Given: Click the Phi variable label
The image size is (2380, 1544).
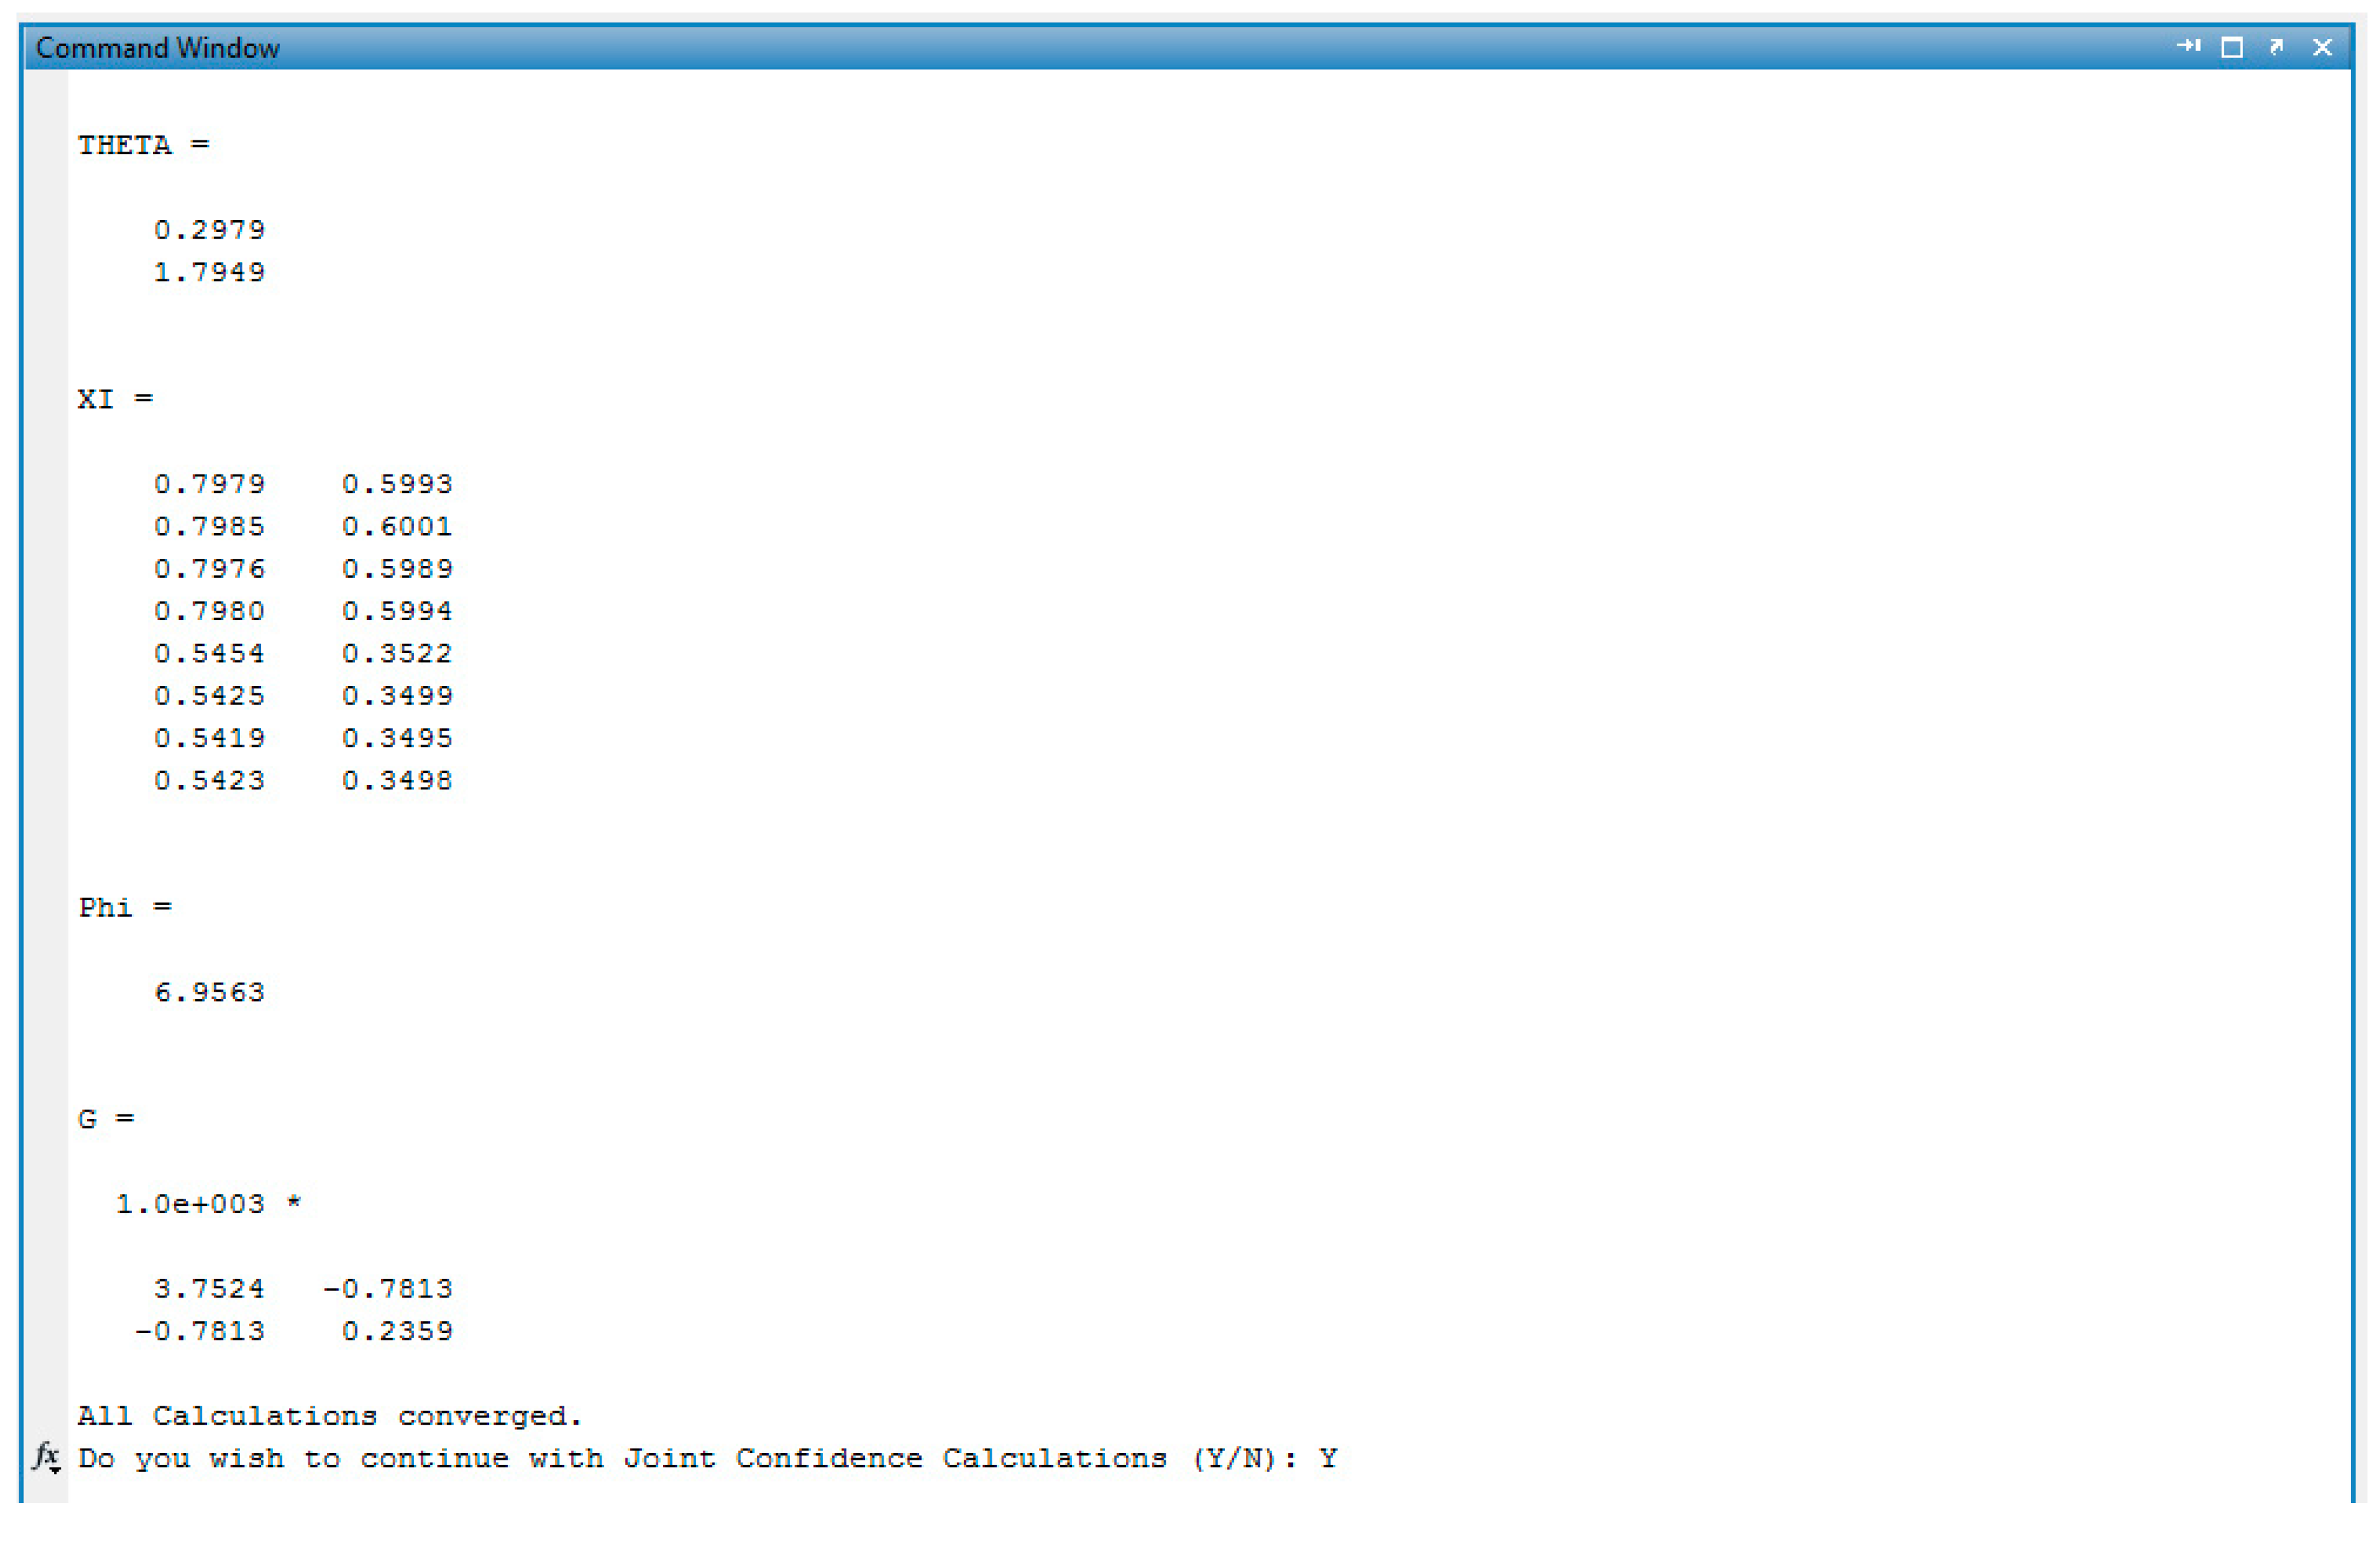Looking at the screenshot, I should pos(105,908).
